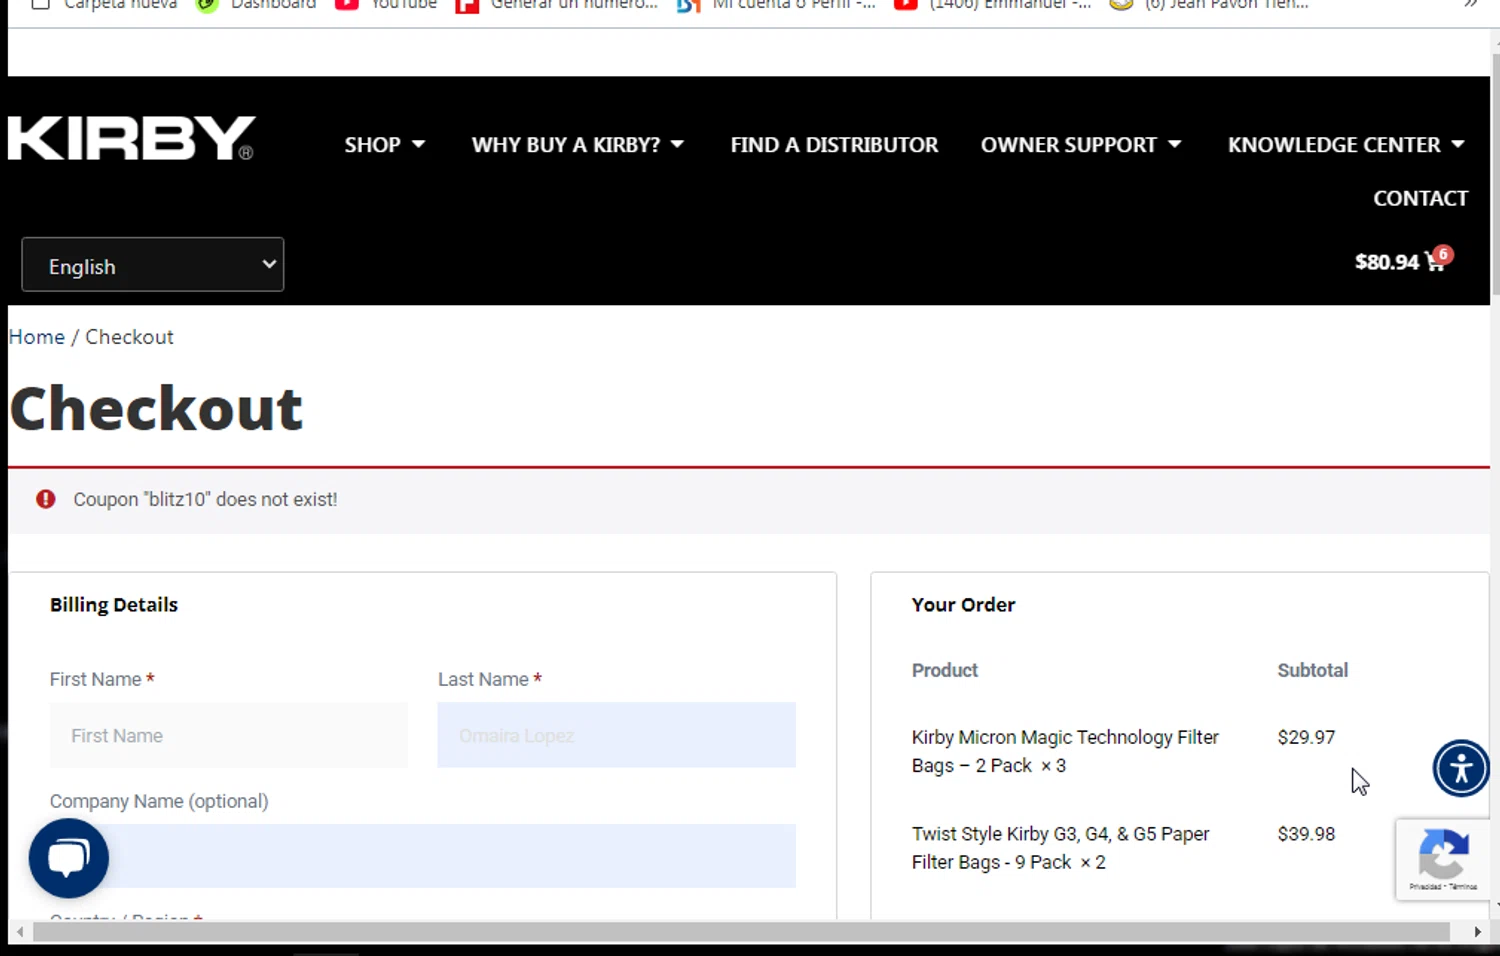Click the $39.98 subtotal value
This screenshot has height=956, width=1500.
pyautogui.click(x=1306, y=834)
